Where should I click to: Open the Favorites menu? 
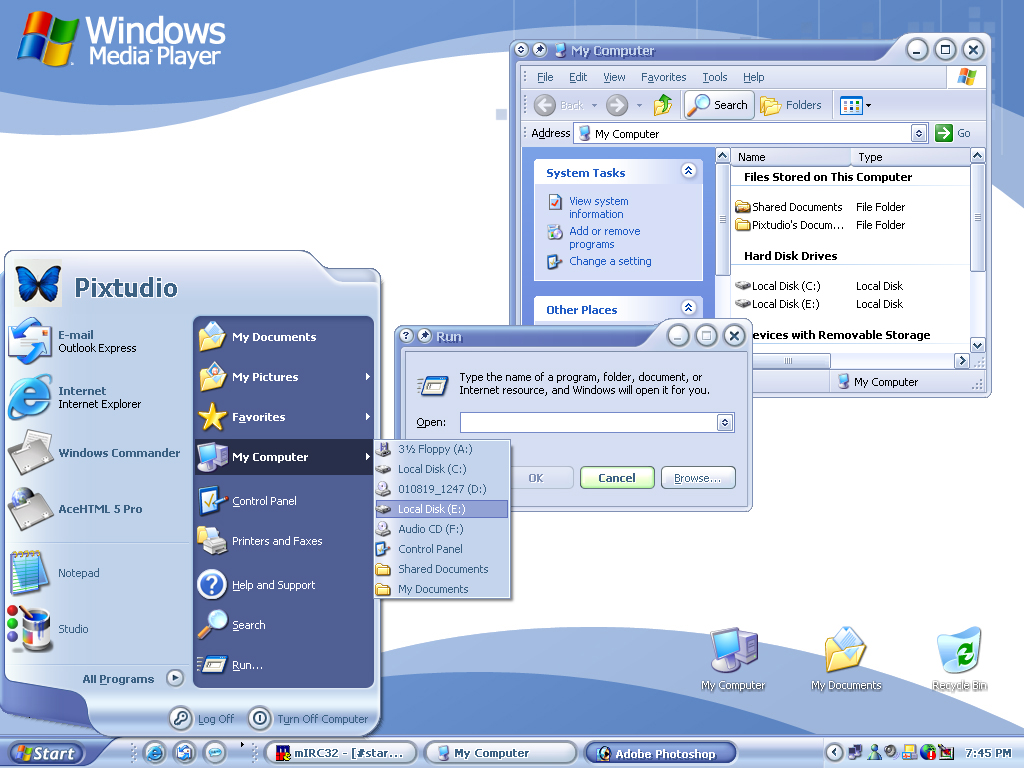point(664,77)
